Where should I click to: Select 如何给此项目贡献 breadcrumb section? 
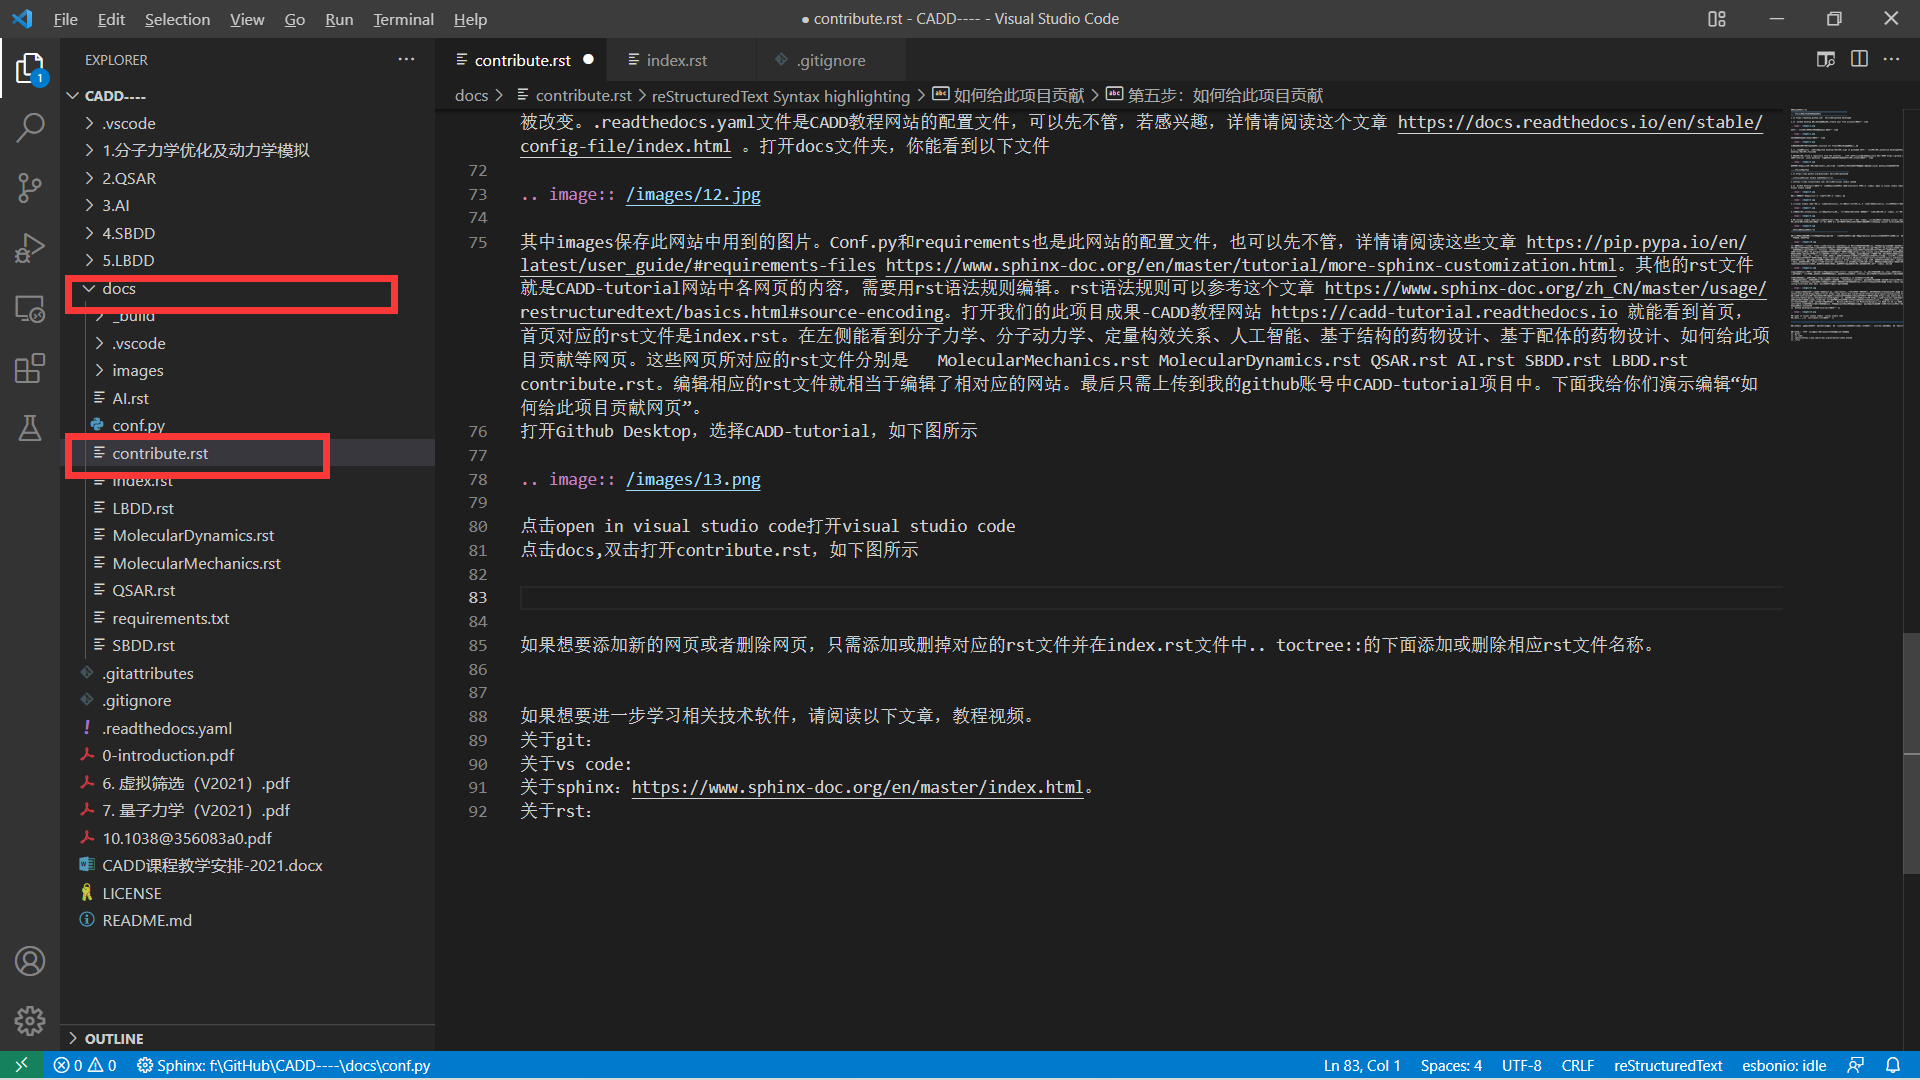pyautogui.click(x=1008, y=95)
